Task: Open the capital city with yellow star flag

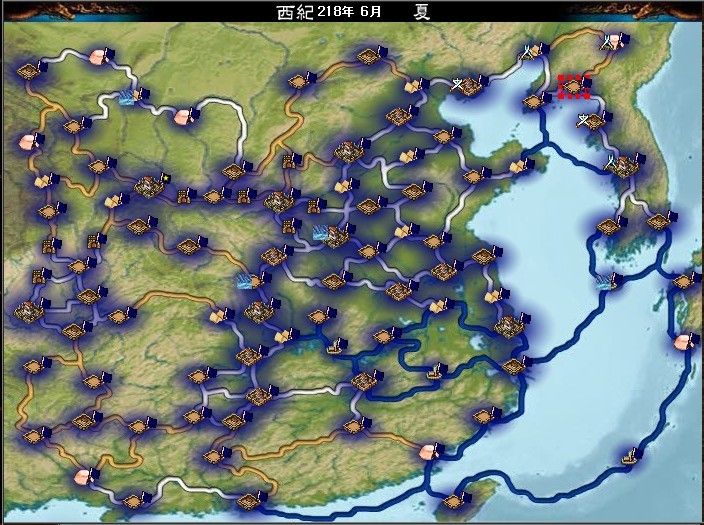Action: (x=148, y=185)
